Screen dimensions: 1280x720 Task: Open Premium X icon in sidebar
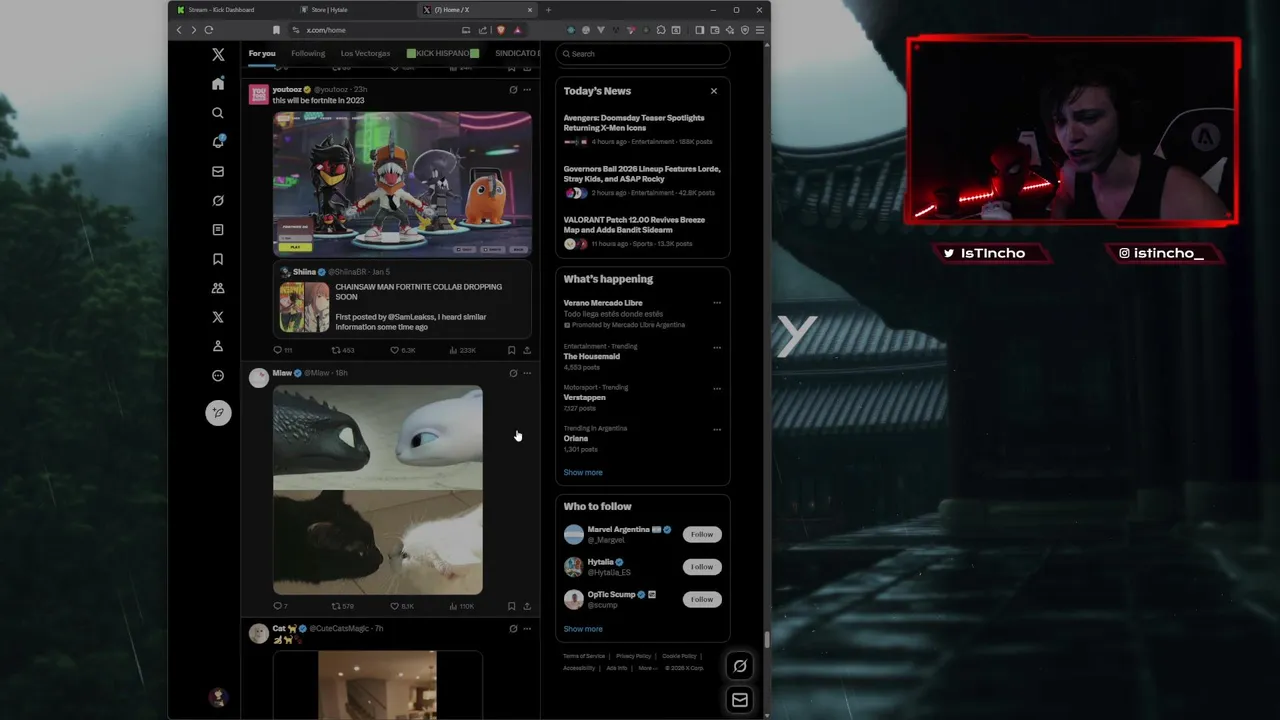tap(218, 317)
